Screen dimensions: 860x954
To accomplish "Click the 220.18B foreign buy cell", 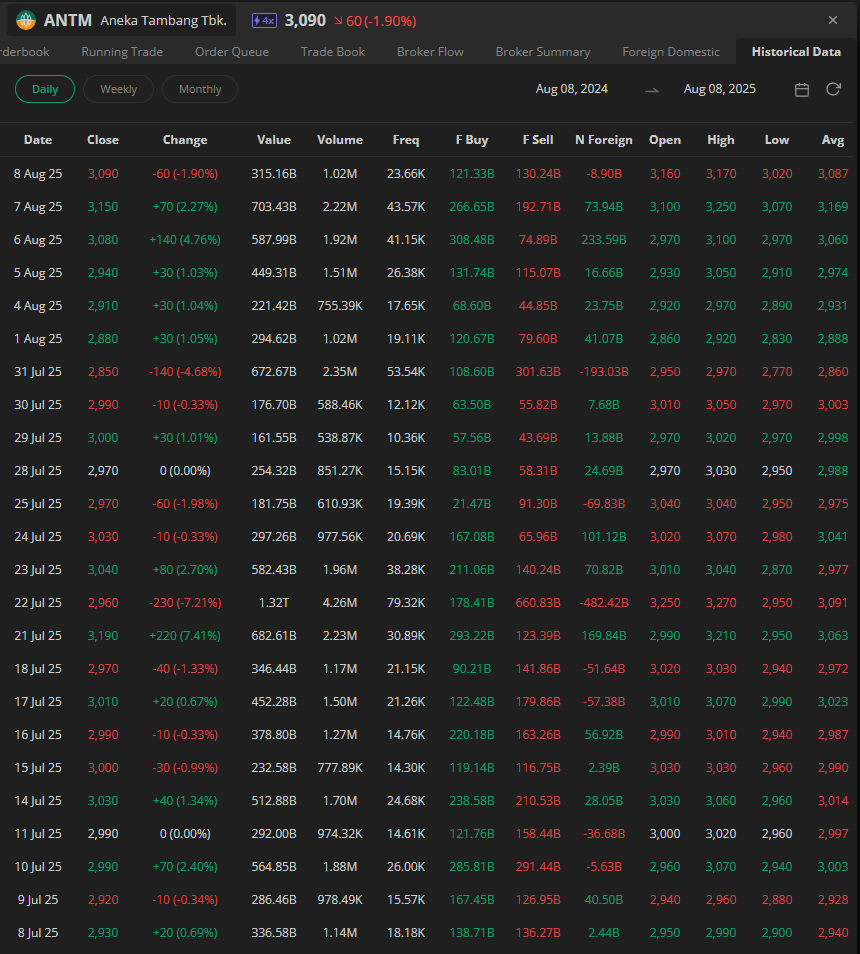I will pos(472,735).
